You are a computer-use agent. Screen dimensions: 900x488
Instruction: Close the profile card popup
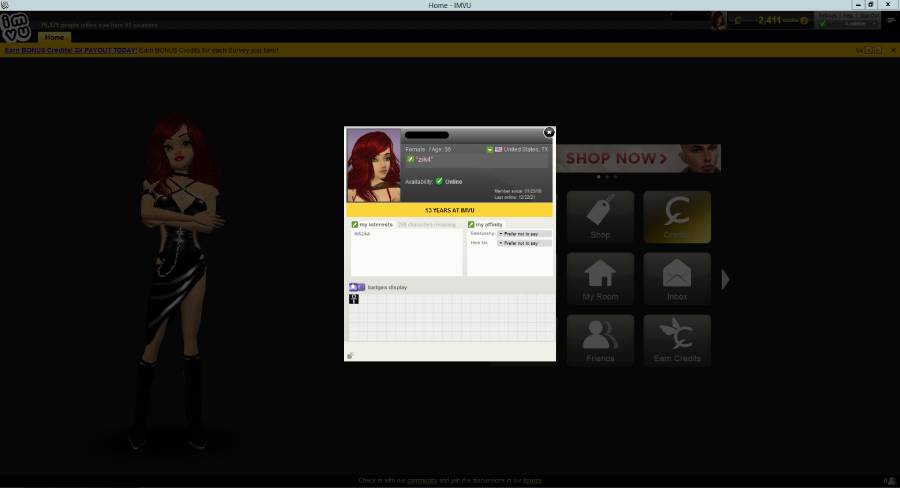coord(549,133)
